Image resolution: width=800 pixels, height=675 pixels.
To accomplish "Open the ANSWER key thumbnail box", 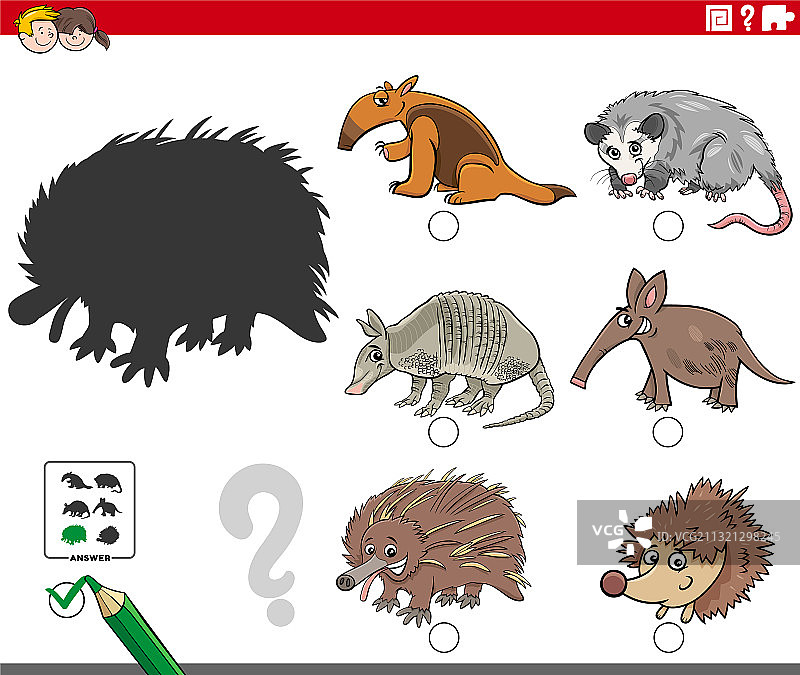I will pyautogui.click(x=90, y=510).
